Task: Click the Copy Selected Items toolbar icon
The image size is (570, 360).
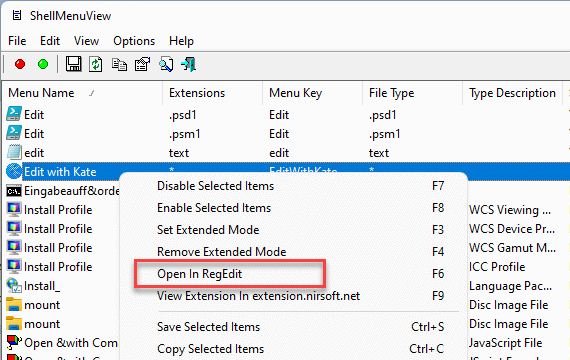Action: (x=119, y=64)
